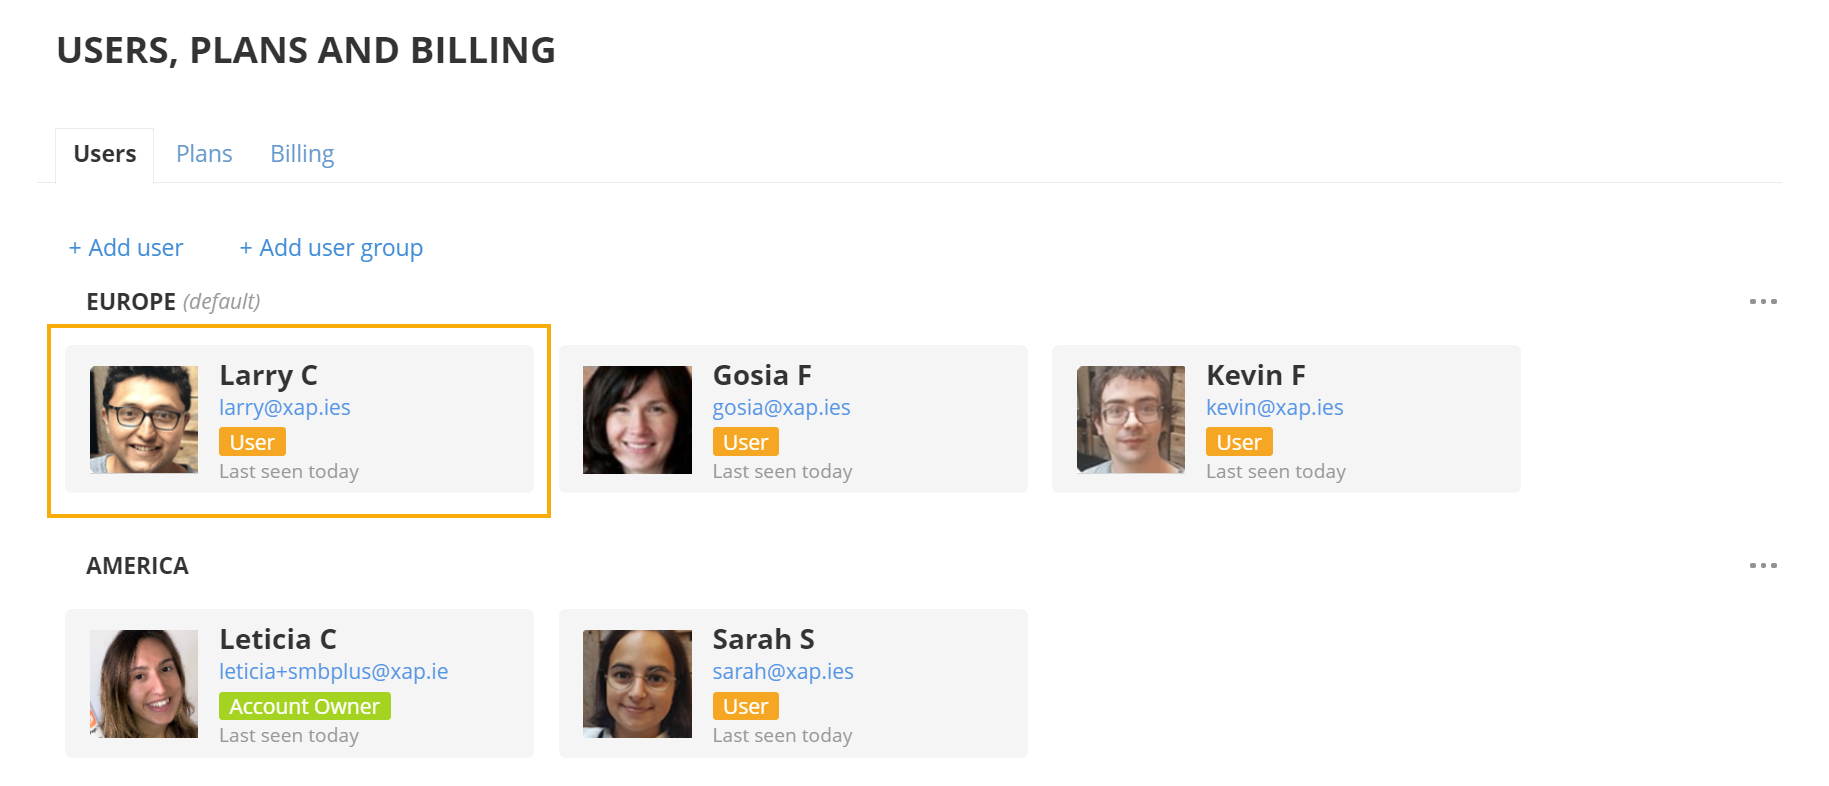Switch to the Plans tab
This screenshot has width=1829, height=786.
tap(204, 154)
